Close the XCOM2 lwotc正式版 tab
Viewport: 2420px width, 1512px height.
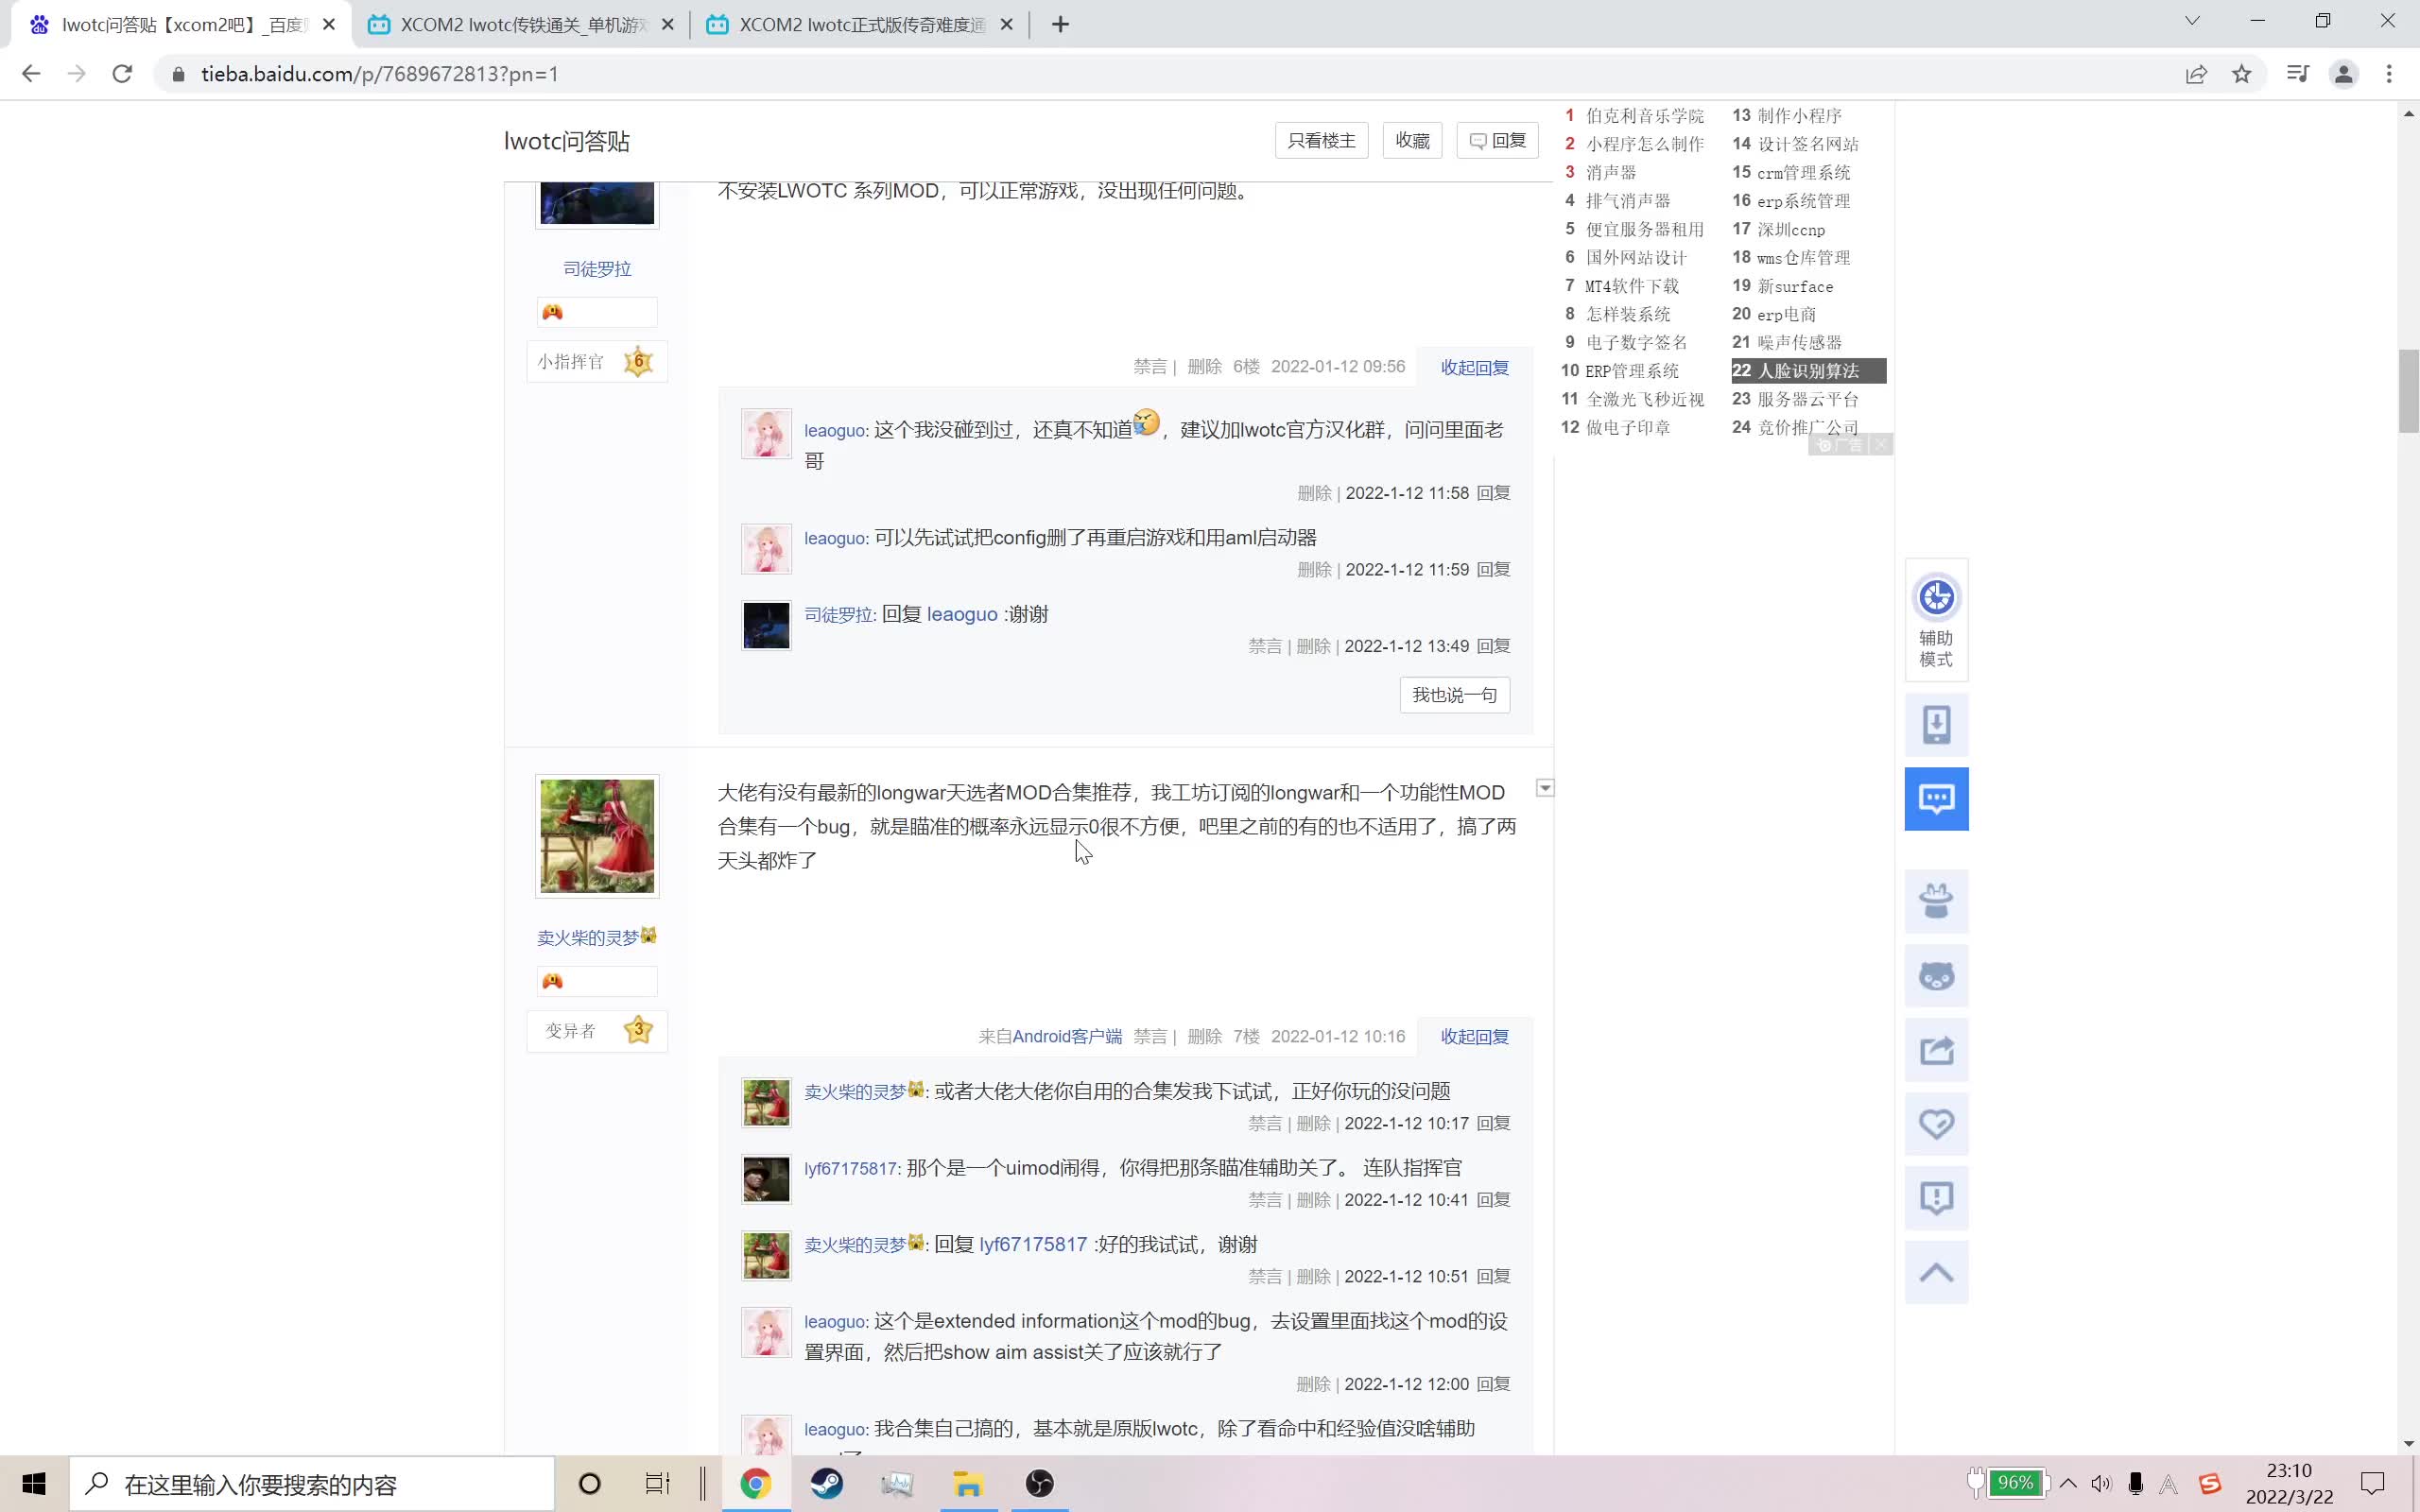[x=1007, y=25]
